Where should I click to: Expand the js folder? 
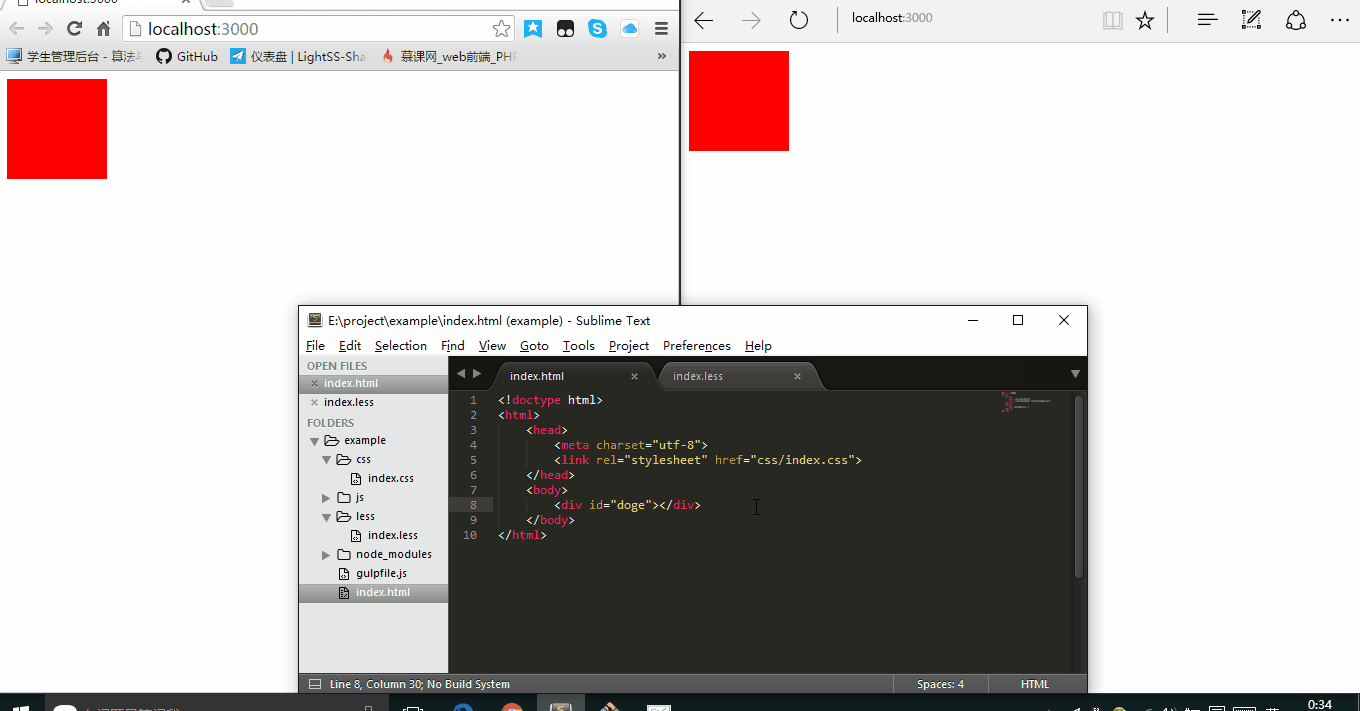tap(326, 498)
